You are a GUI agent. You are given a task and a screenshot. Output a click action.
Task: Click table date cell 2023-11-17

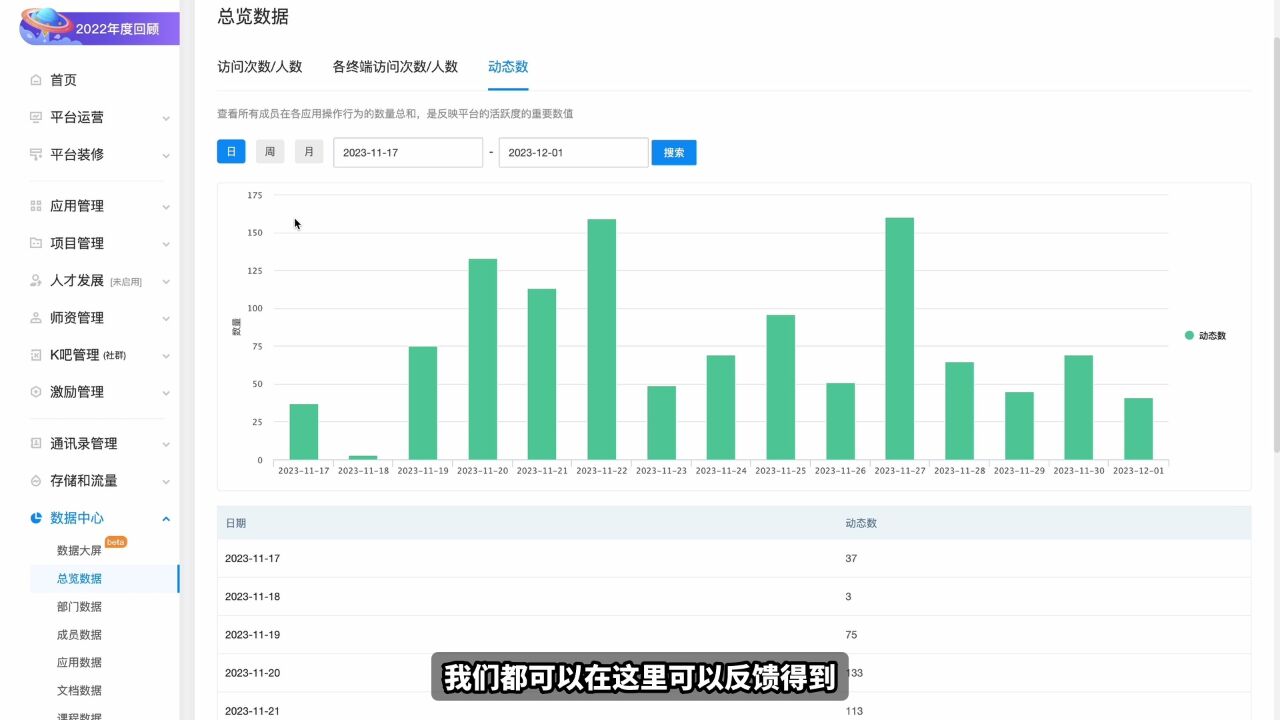[x=252, y=559]
